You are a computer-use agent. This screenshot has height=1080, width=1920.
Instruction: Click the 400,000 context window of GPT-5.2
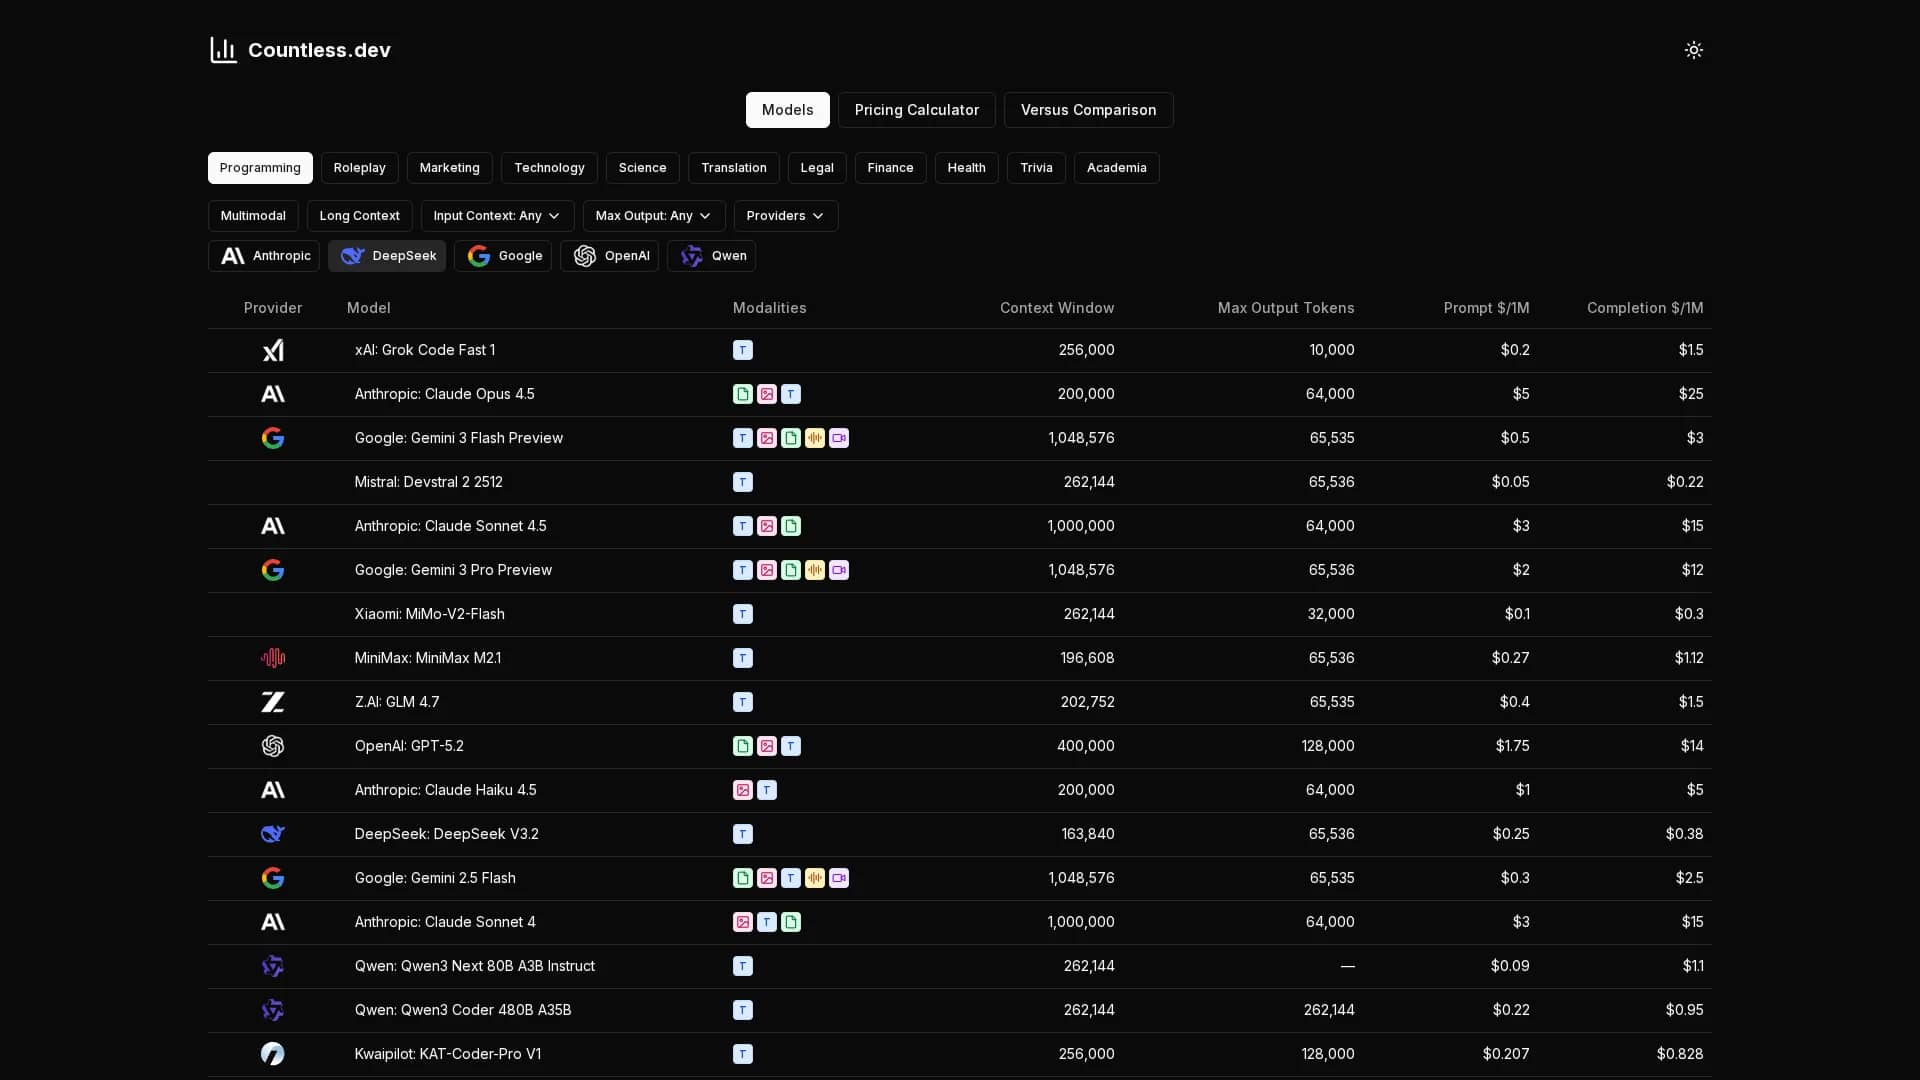point(1086,746)
